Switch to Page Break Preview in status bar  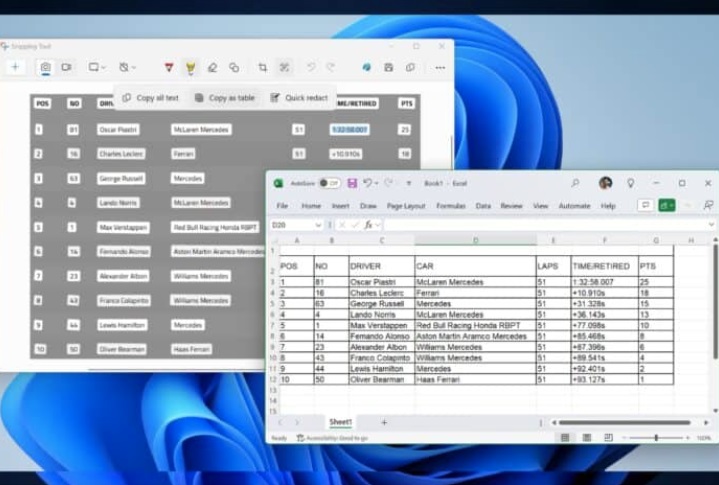(608, 438)
